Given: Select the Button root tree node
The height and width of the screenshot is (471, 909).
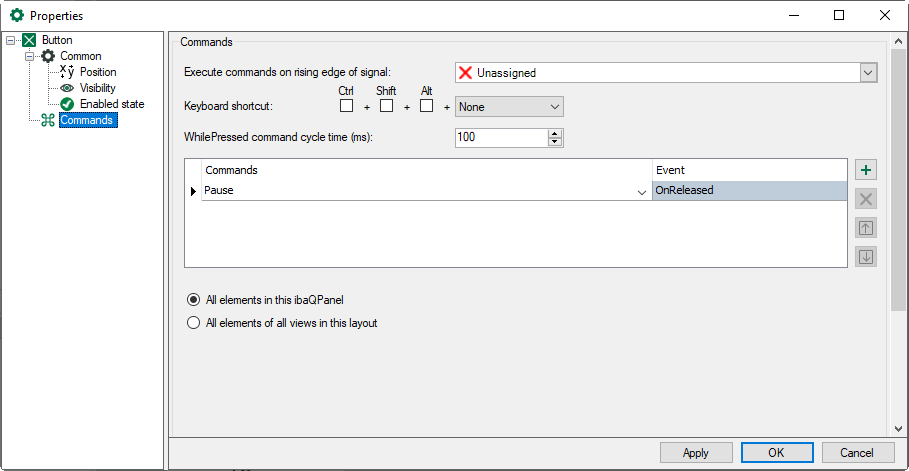Looking at the screenshot, I should [x=57, y=40].
